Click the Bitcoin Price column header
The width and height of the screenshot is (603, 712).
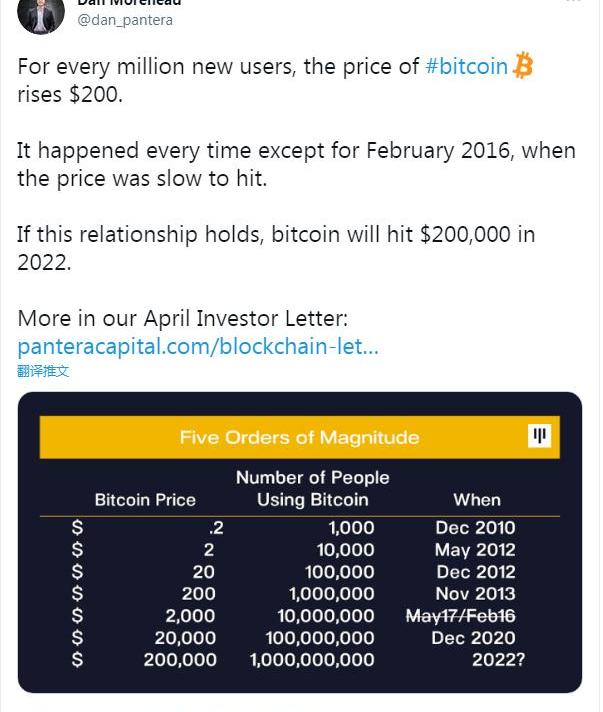(x=145, y=499)
